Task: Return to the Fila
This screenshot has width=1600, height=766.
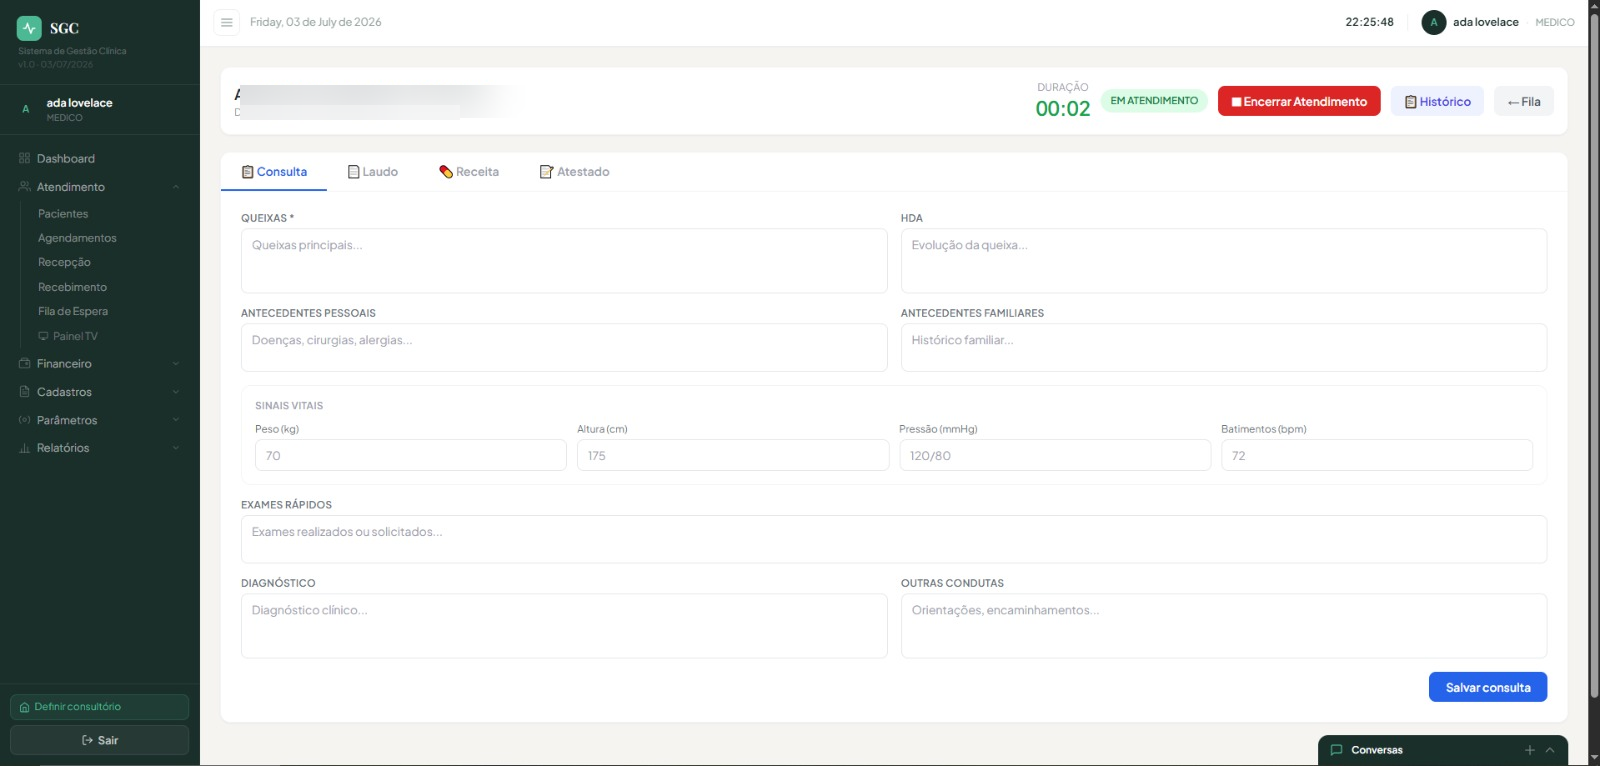Action: click(1524, 101)
